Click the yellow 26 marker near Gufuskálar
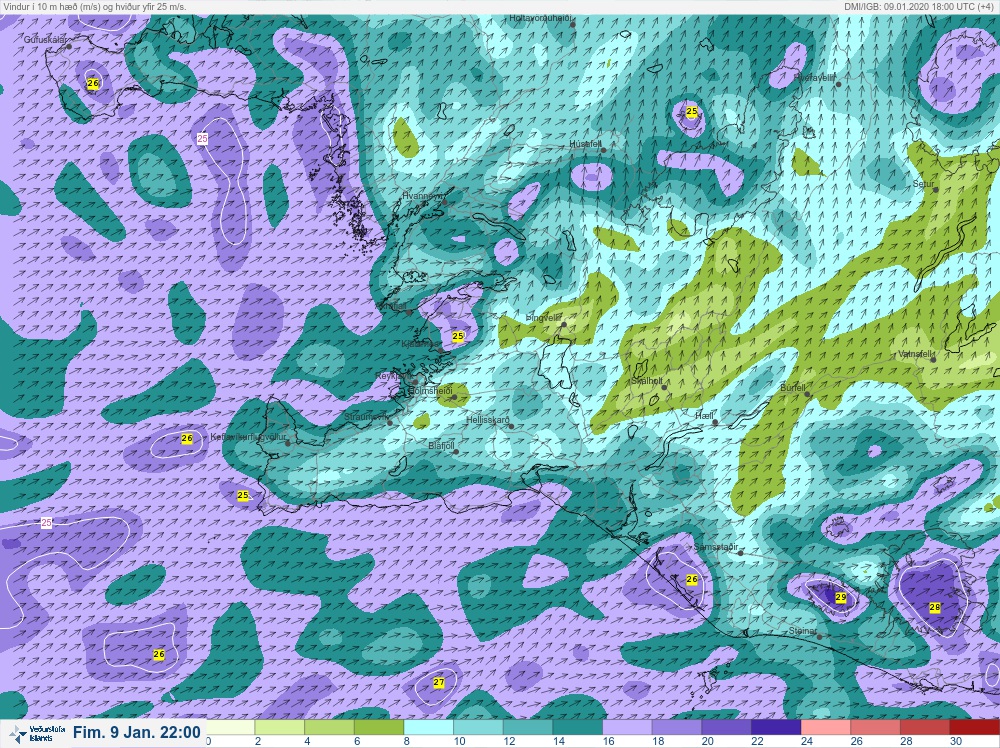This screenshot has width=1000, height=748. (93, 84)
